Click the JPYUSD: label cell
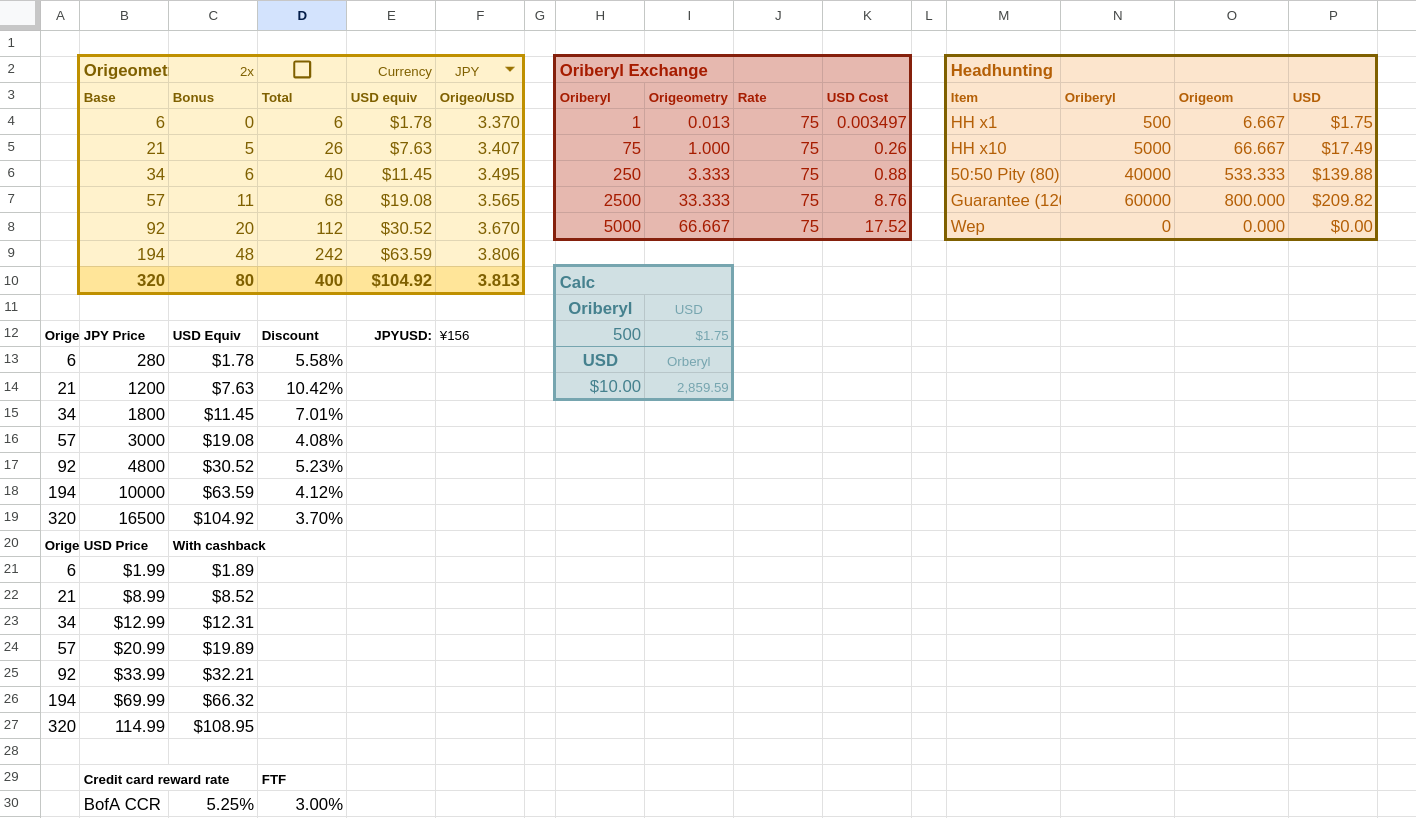1416x818 pixels. click(x=391, y=335)
